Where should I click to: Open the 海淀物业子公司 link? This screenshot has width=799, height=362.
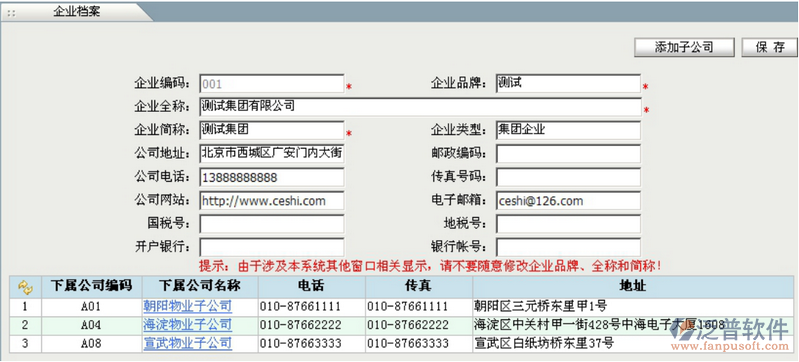(188, 324)
